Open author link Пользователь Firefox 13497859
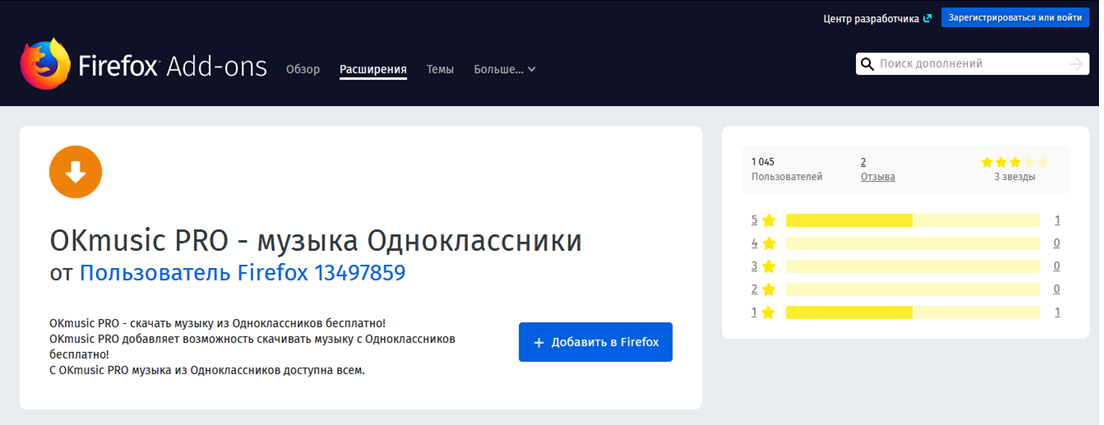Viewport: 1104px width, 425px height. (242, 272)
